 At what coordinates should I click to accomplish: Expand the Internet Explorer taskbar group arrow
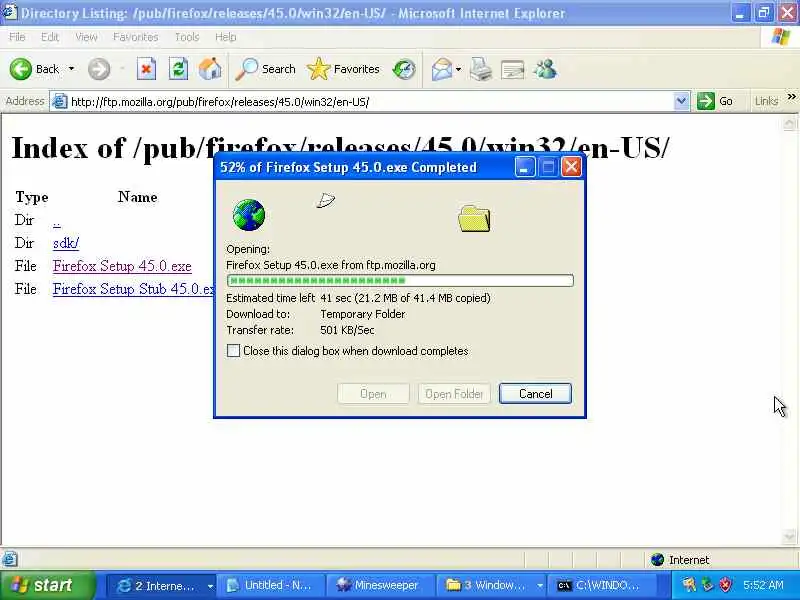[x=210, y=586]
